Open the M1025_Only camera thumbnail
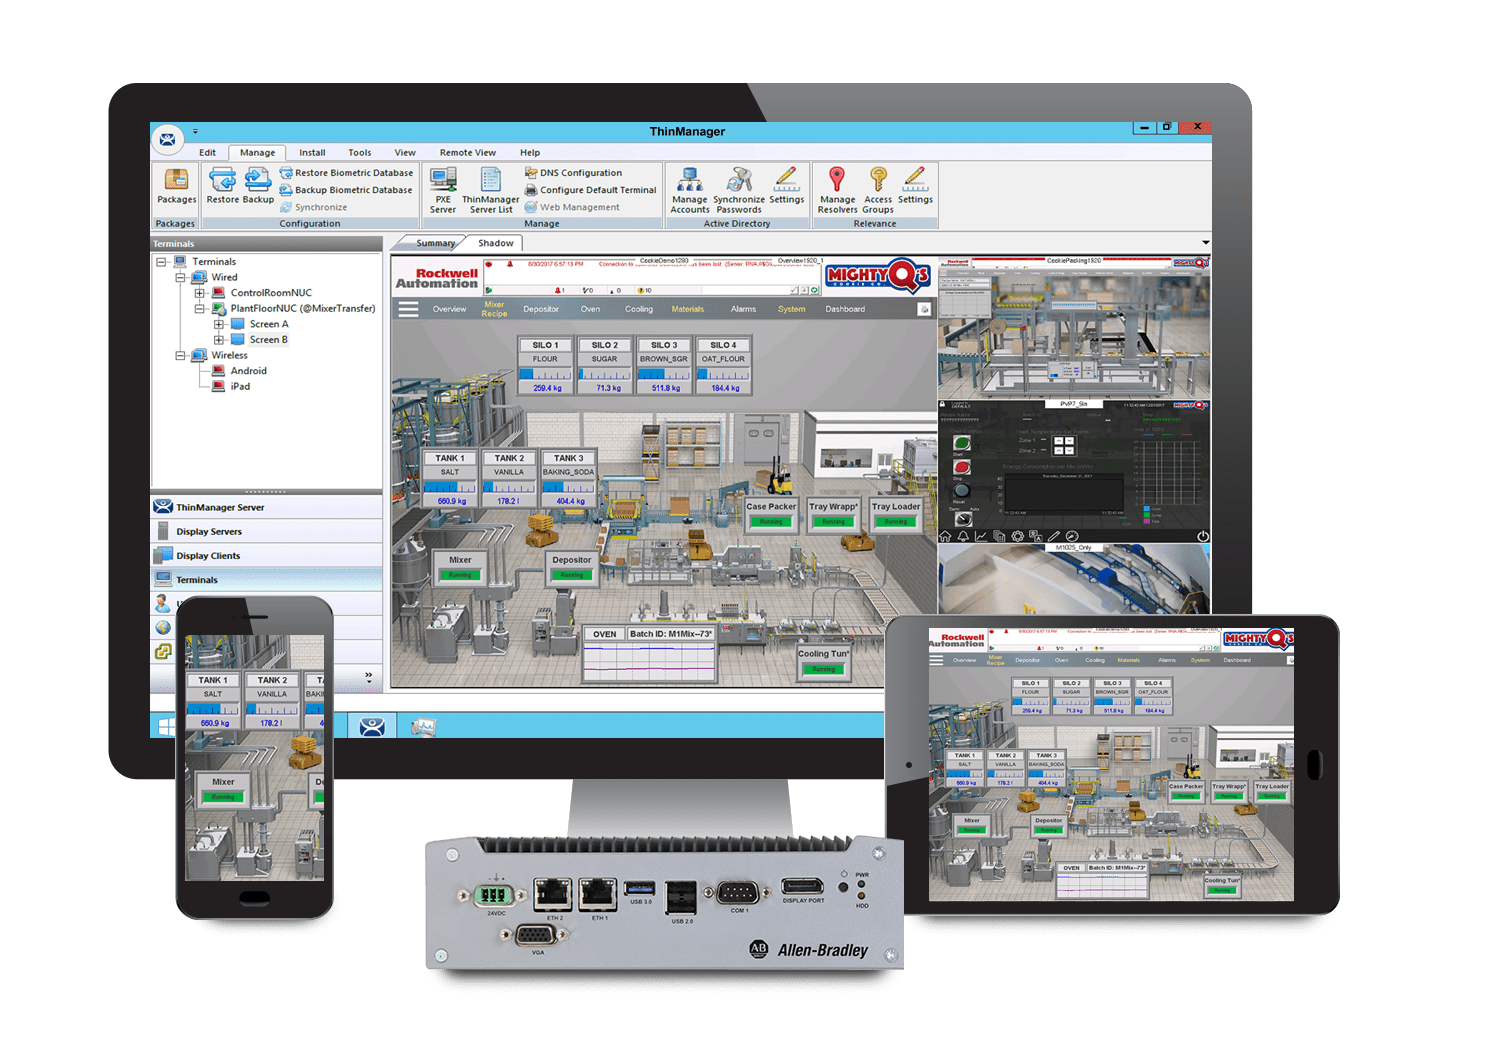Viewport: 1505px width, 1054px height. tap(1074, 578)
